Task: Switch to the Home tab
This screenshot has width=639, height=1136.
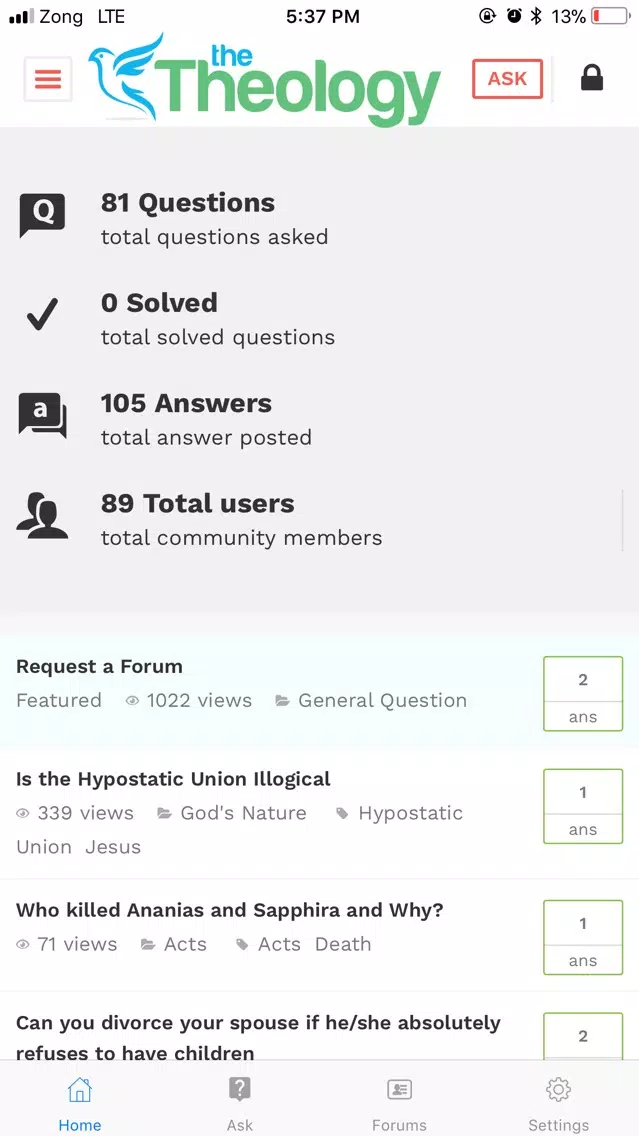Action: pos(80,1103)
